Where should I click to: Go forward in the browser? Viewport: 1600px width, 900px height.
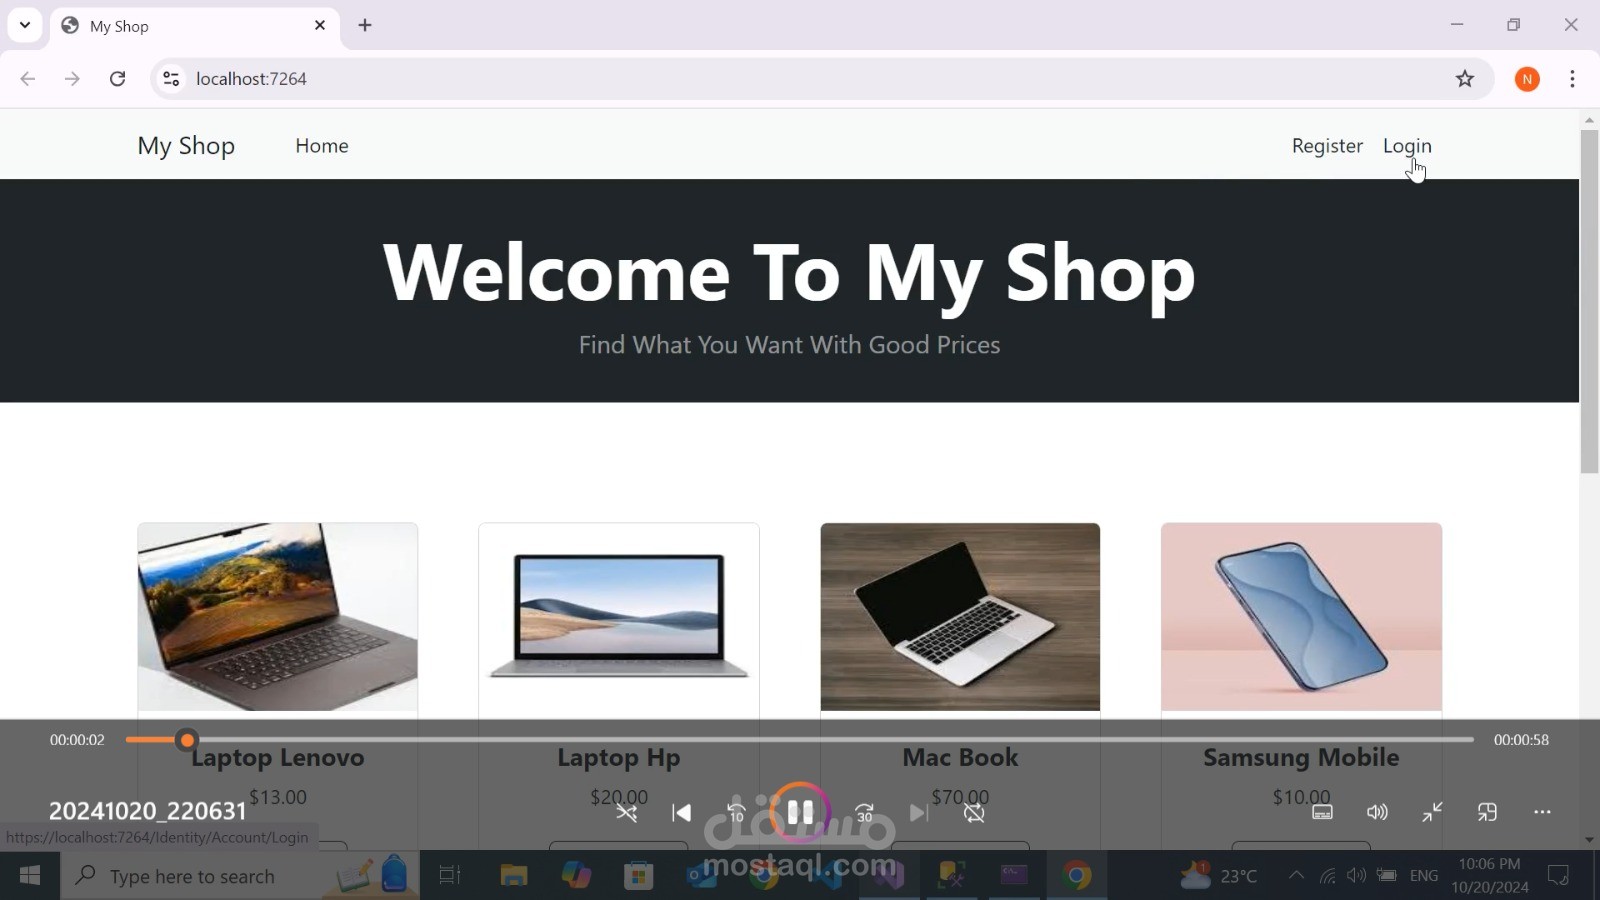(72, 79)
